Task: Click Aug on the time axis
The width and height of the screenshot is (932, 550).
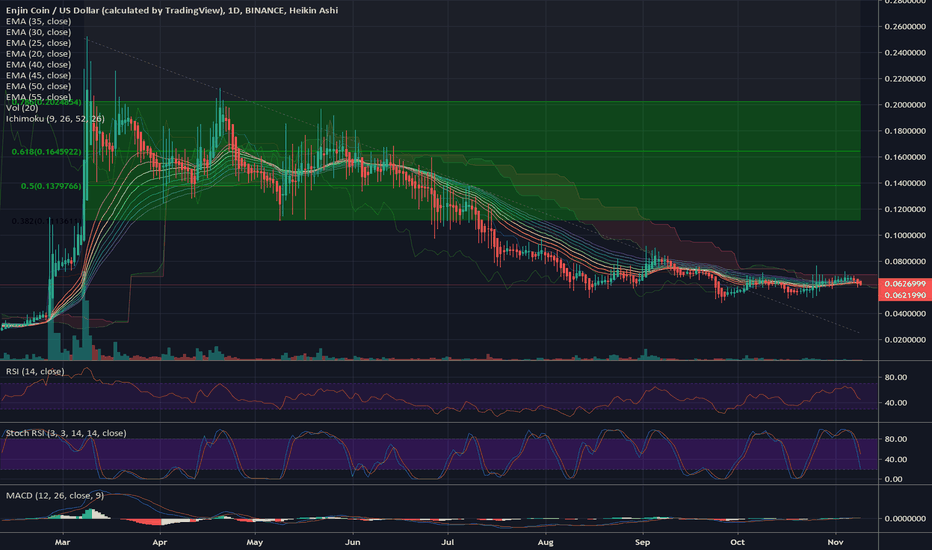Action: pyautogui.click(x=545, y=542)
